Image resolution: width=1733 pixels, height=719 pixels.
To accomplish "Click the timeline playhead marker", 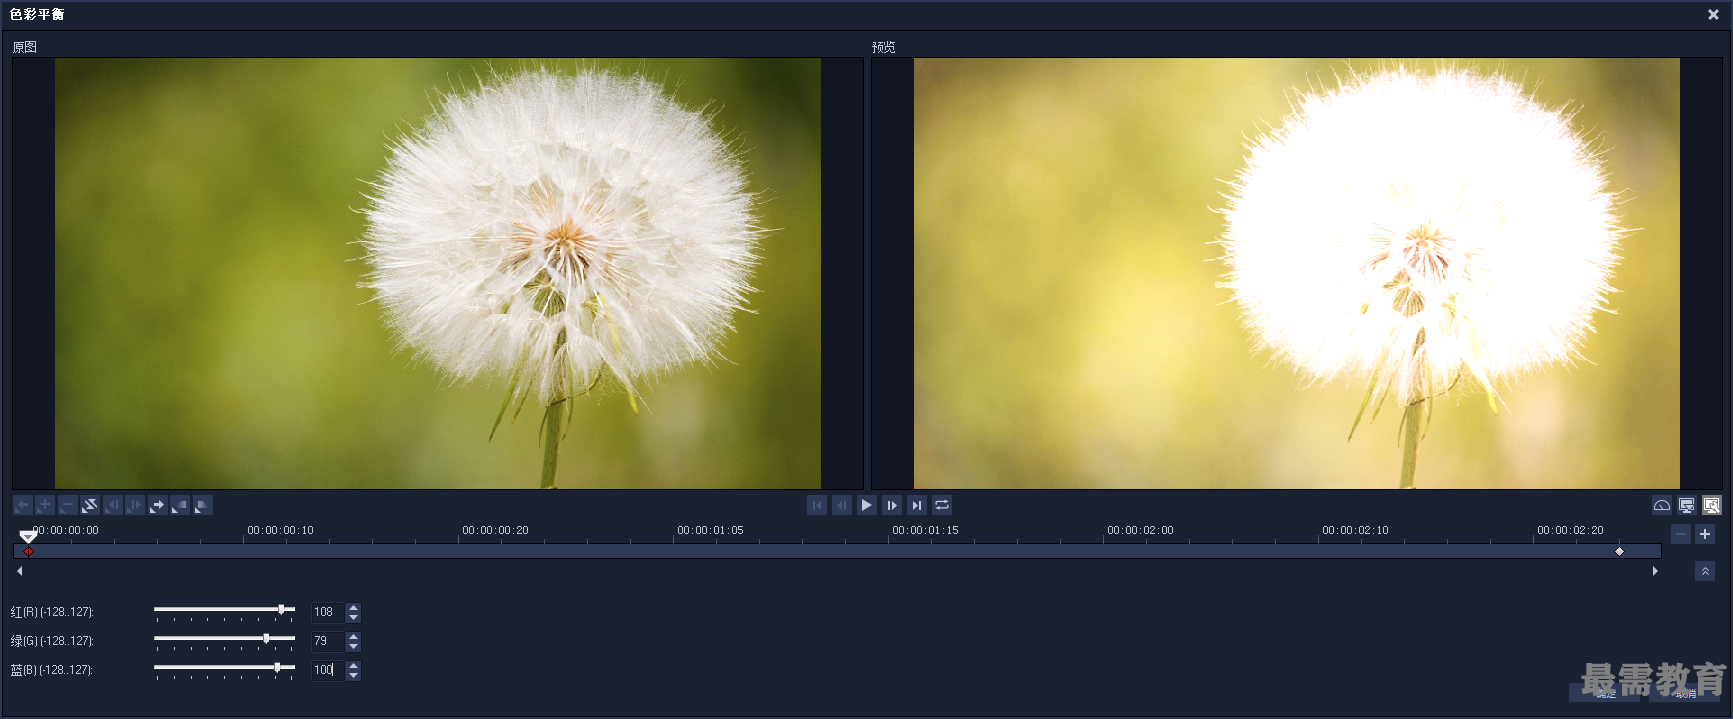I will click(28, 537).
